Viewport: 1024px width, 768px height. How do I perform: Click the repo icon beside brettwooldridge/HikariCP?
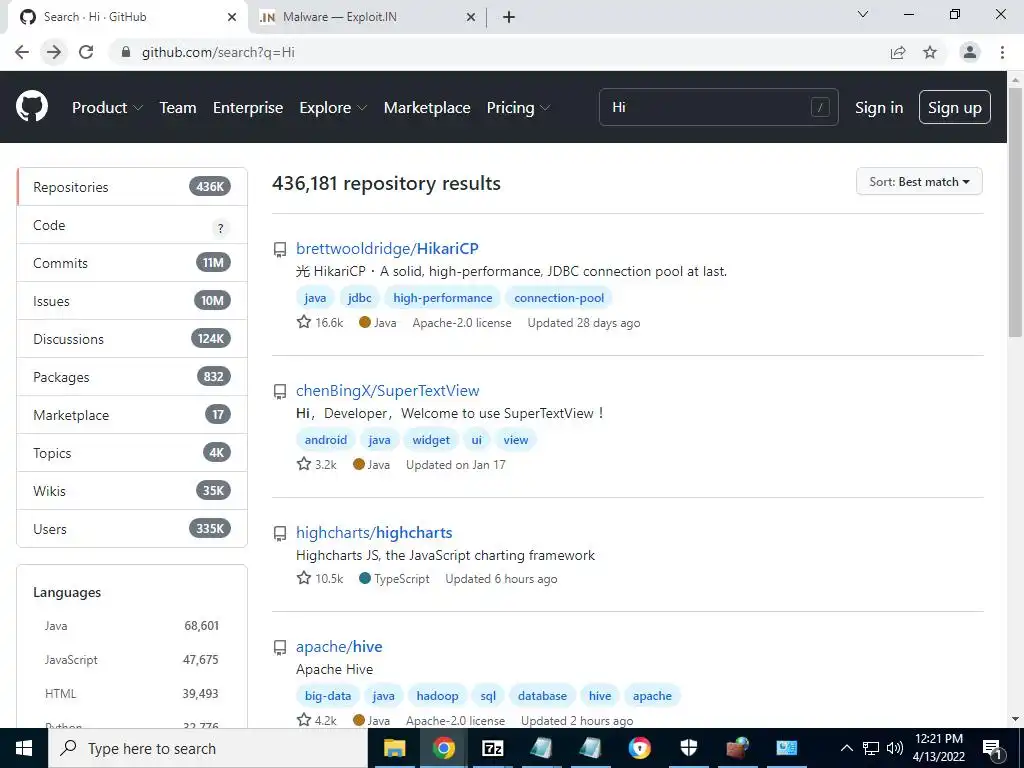point(280,249)
